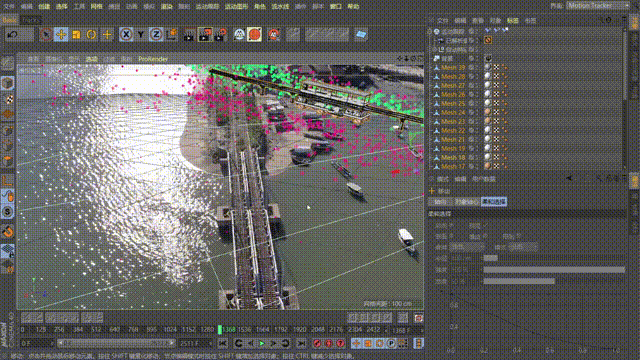Click the blue grid lock icon

click(x=8, y=250)
